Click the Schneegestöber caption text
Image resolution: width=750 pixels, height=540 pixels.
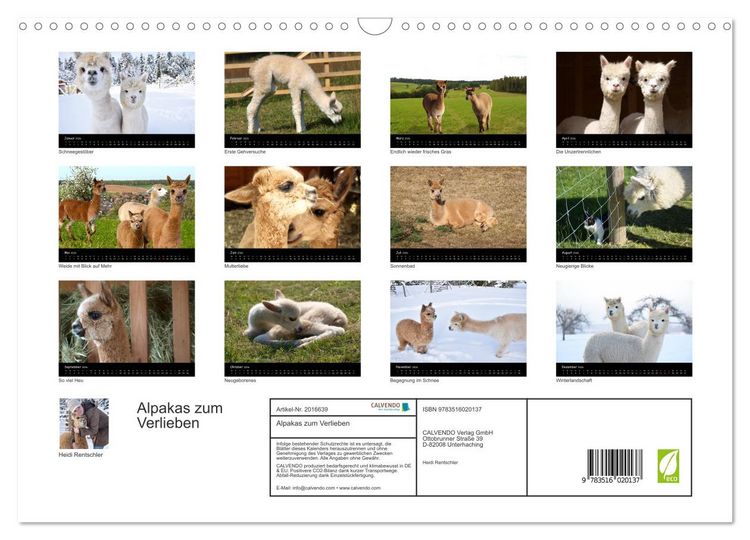point(76,152)
